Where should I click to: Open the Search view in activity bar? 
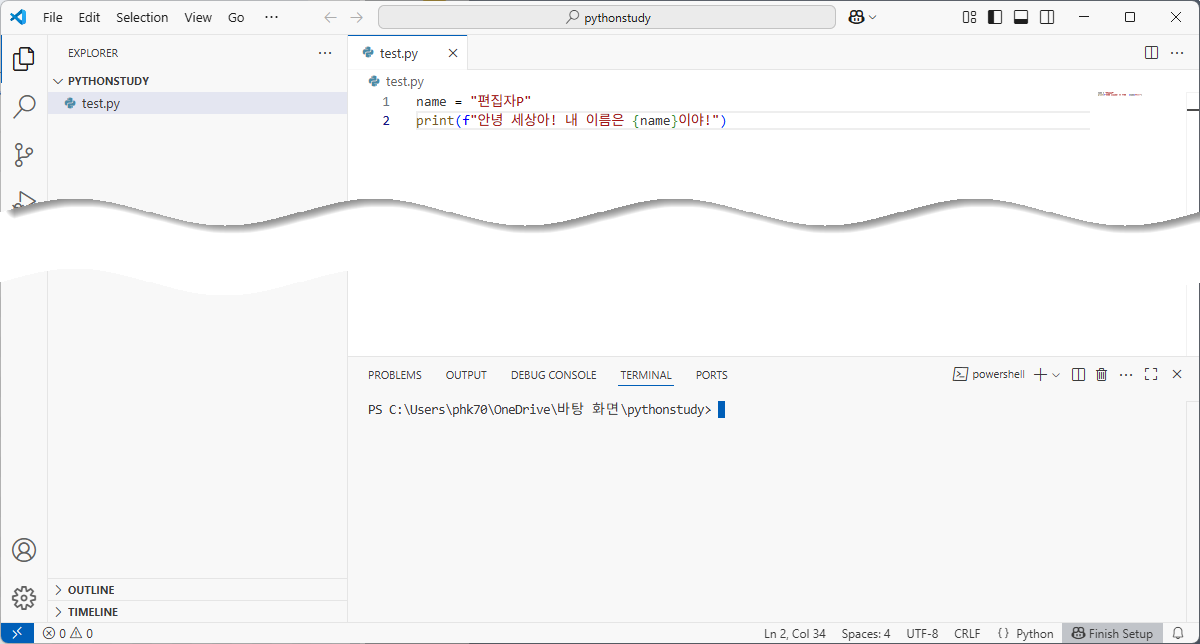24,107
